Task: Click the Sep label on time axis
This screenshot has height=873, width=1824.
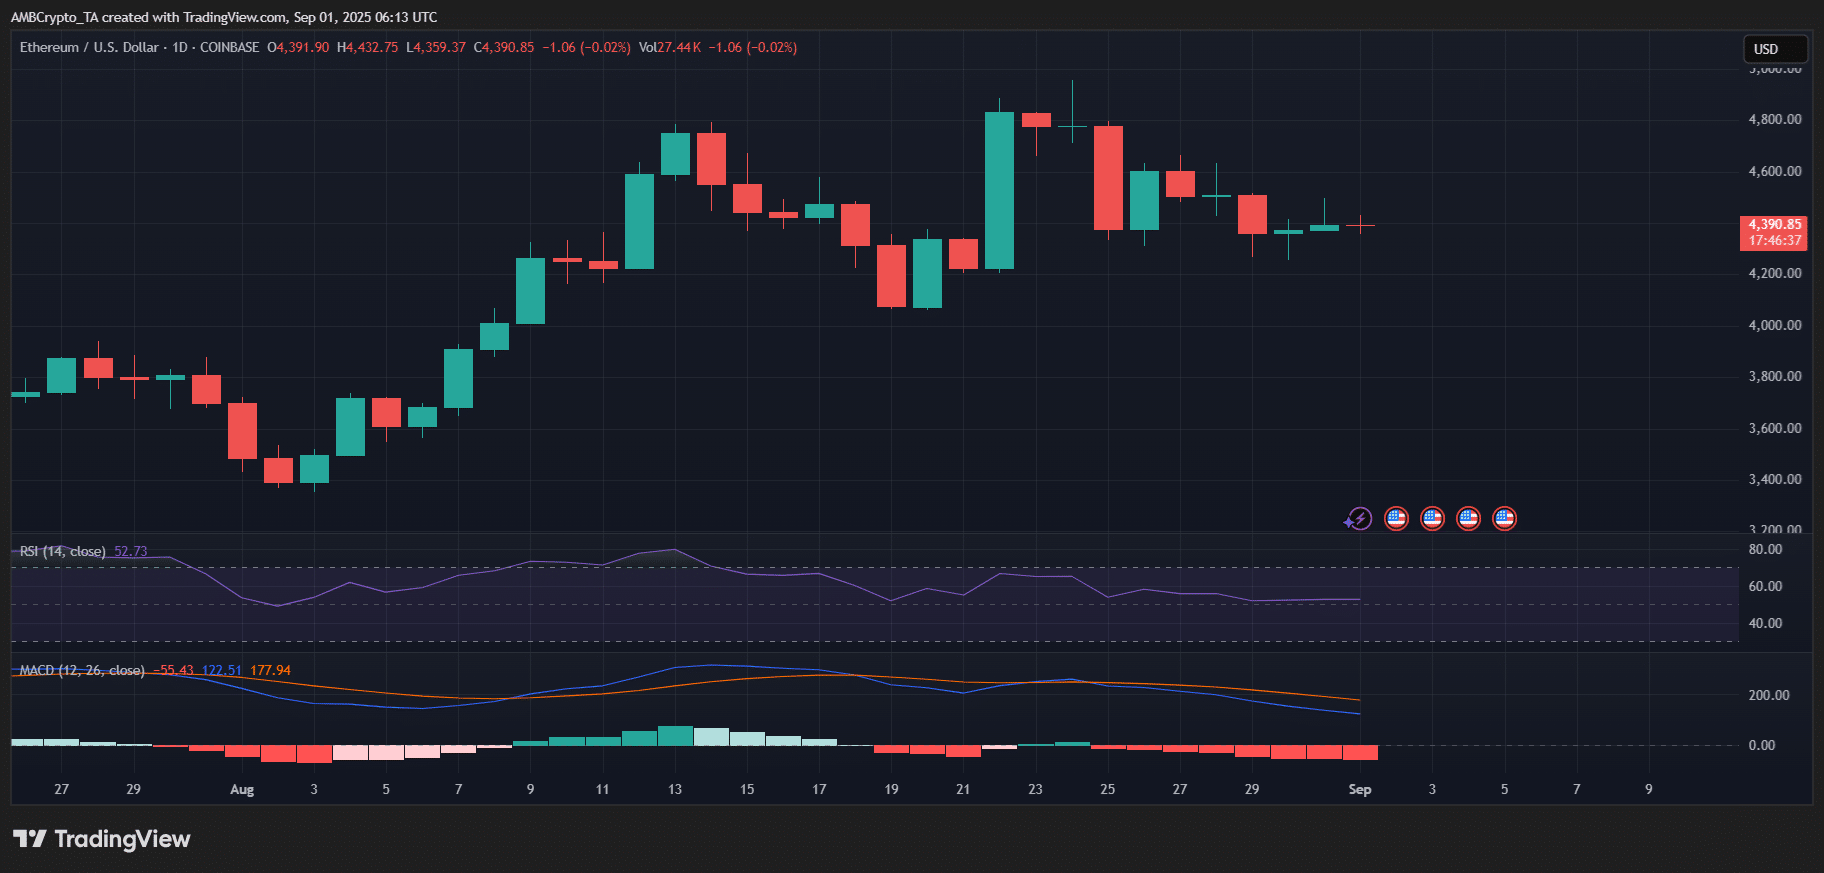Action: click(x=1359, y=789)
